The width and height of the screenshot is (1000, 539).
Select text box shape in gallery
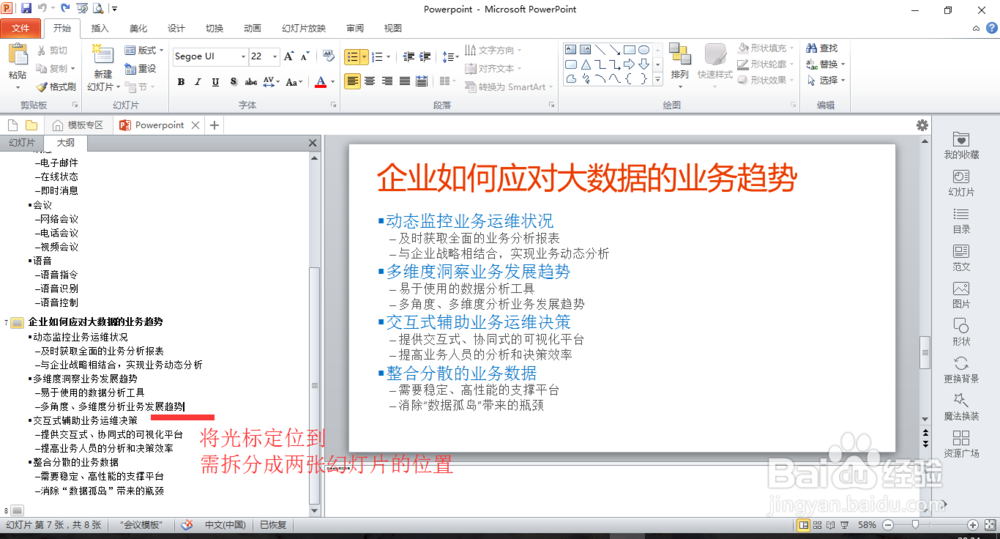(571, 49)
